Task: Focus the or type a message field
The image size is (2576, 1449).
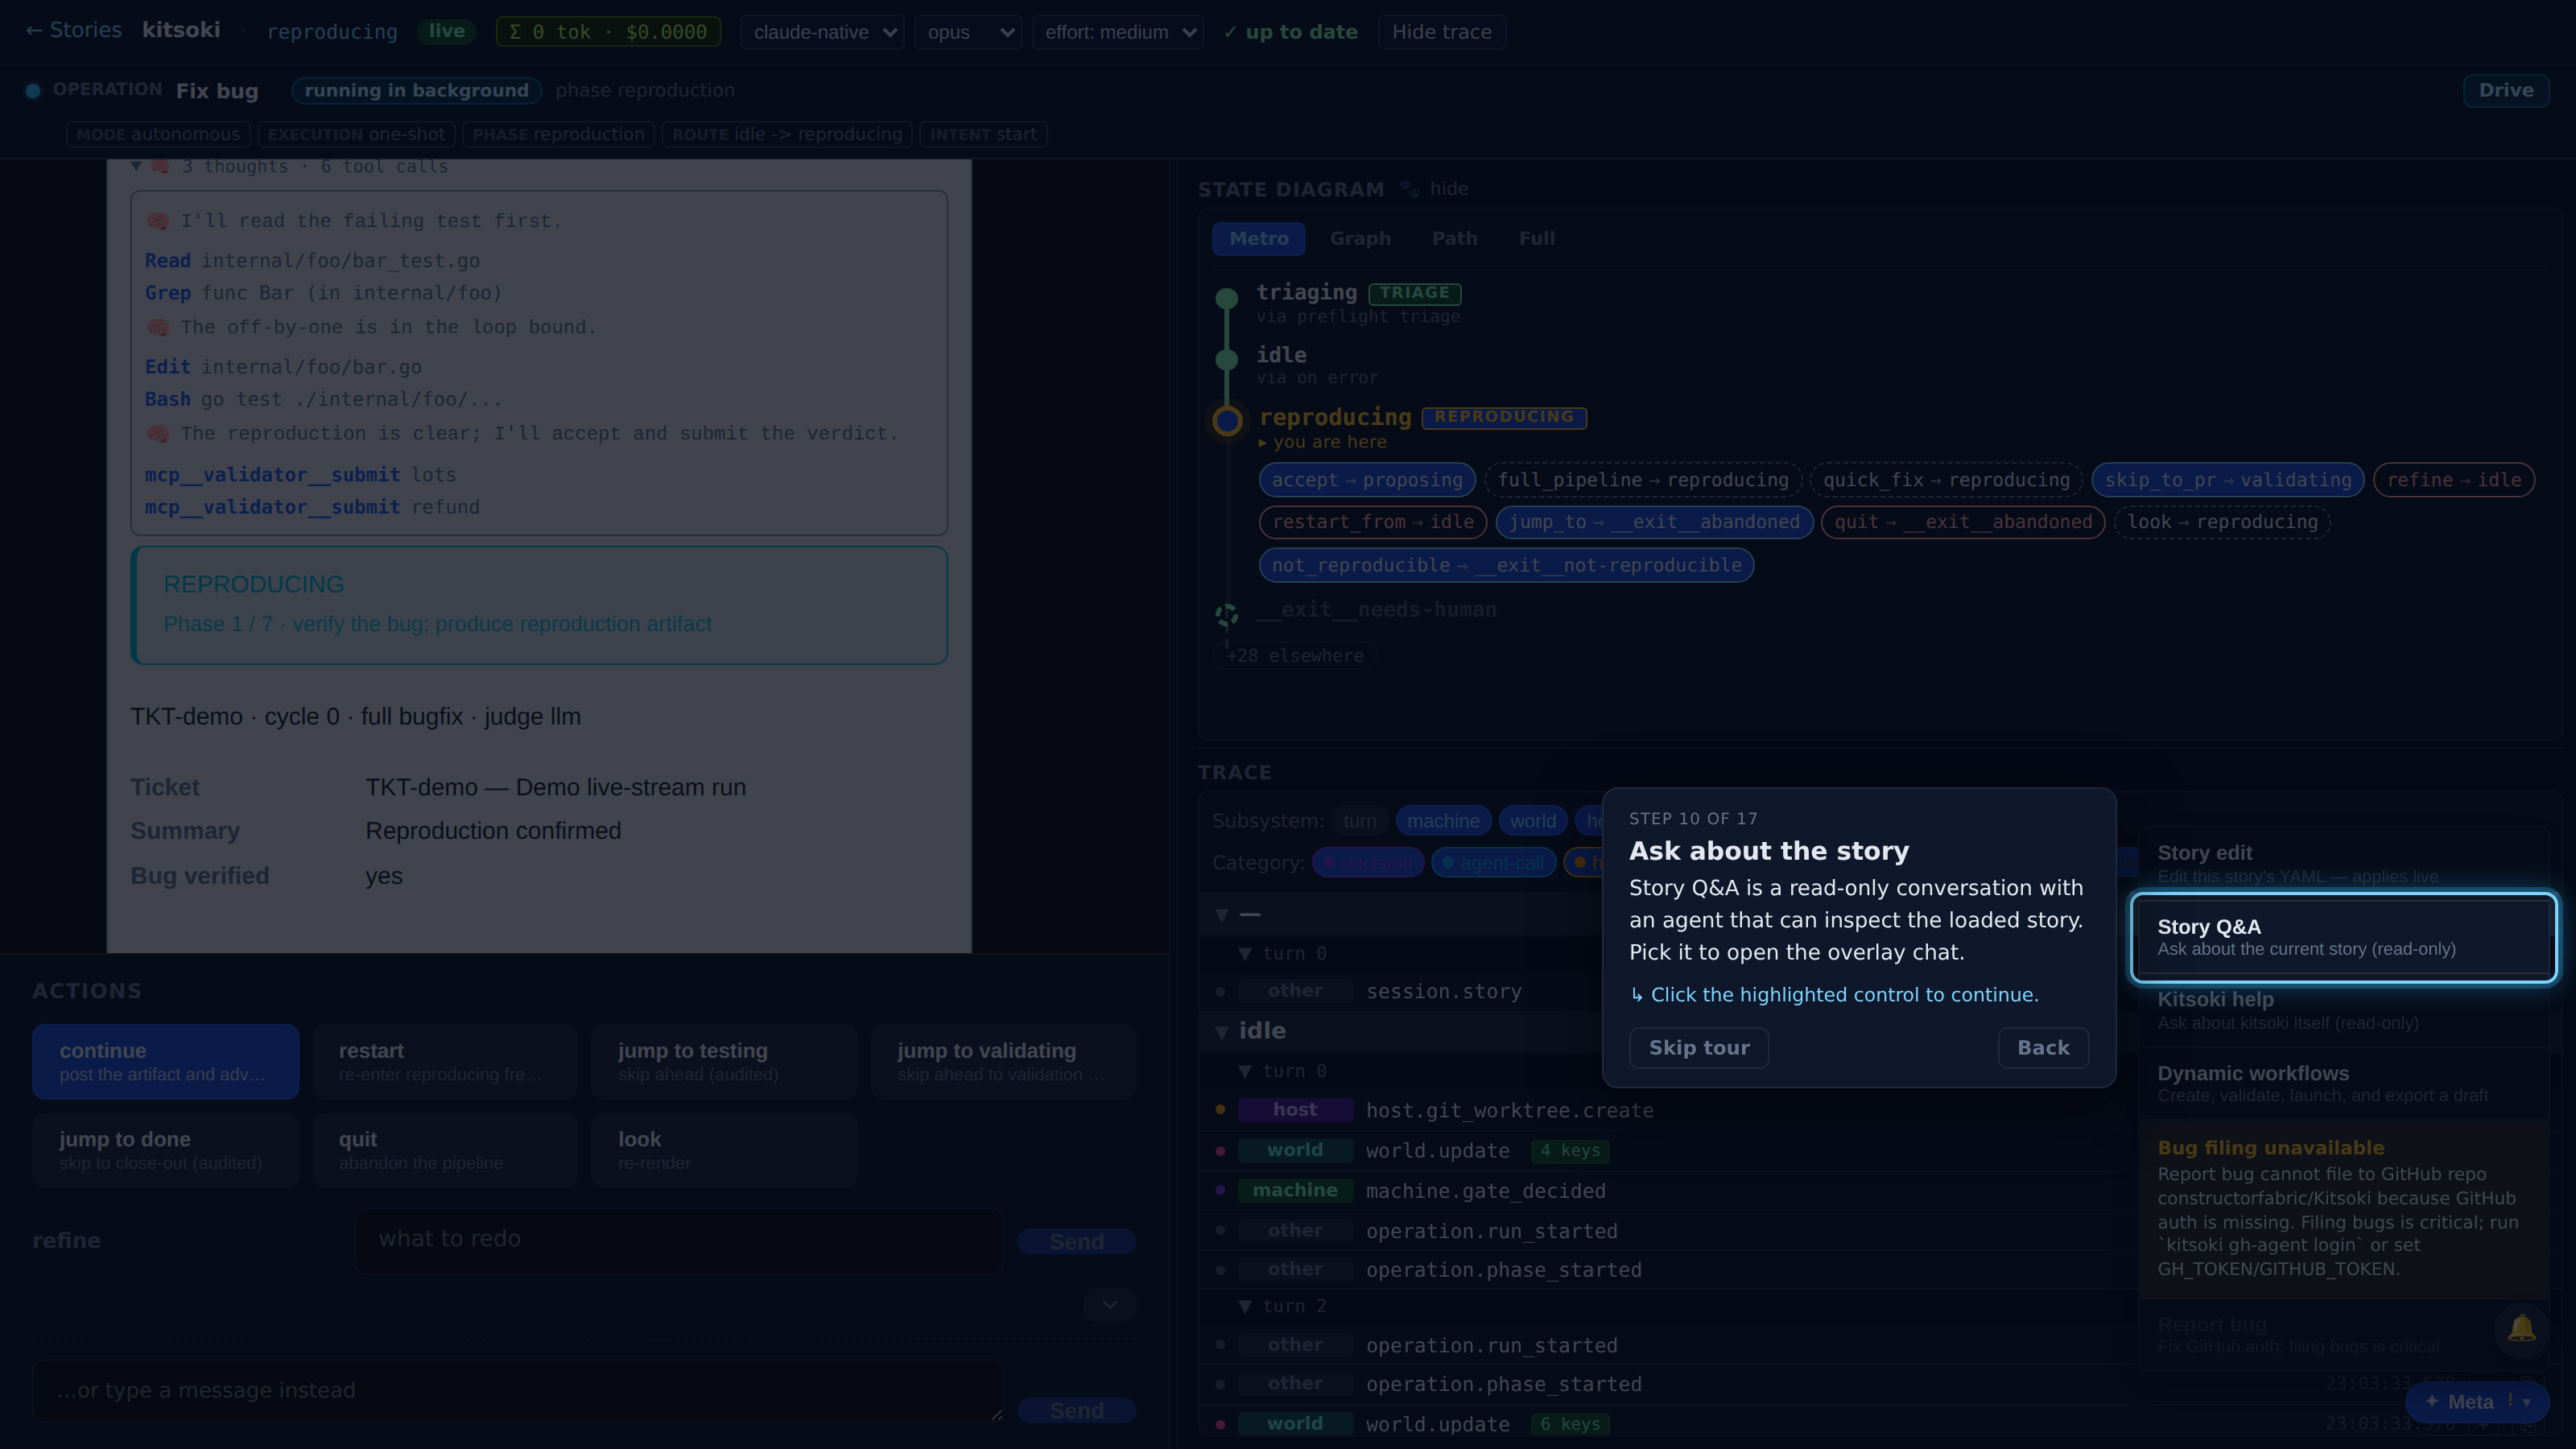Action: tap(517, 1390)
